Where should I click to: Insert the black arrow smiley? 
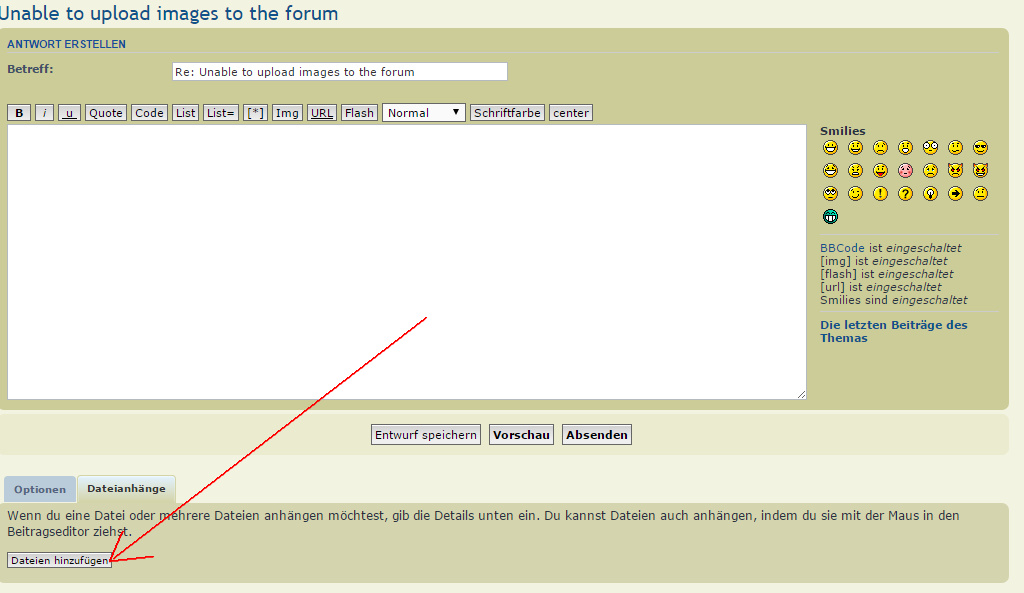click(x=955, y=194)
